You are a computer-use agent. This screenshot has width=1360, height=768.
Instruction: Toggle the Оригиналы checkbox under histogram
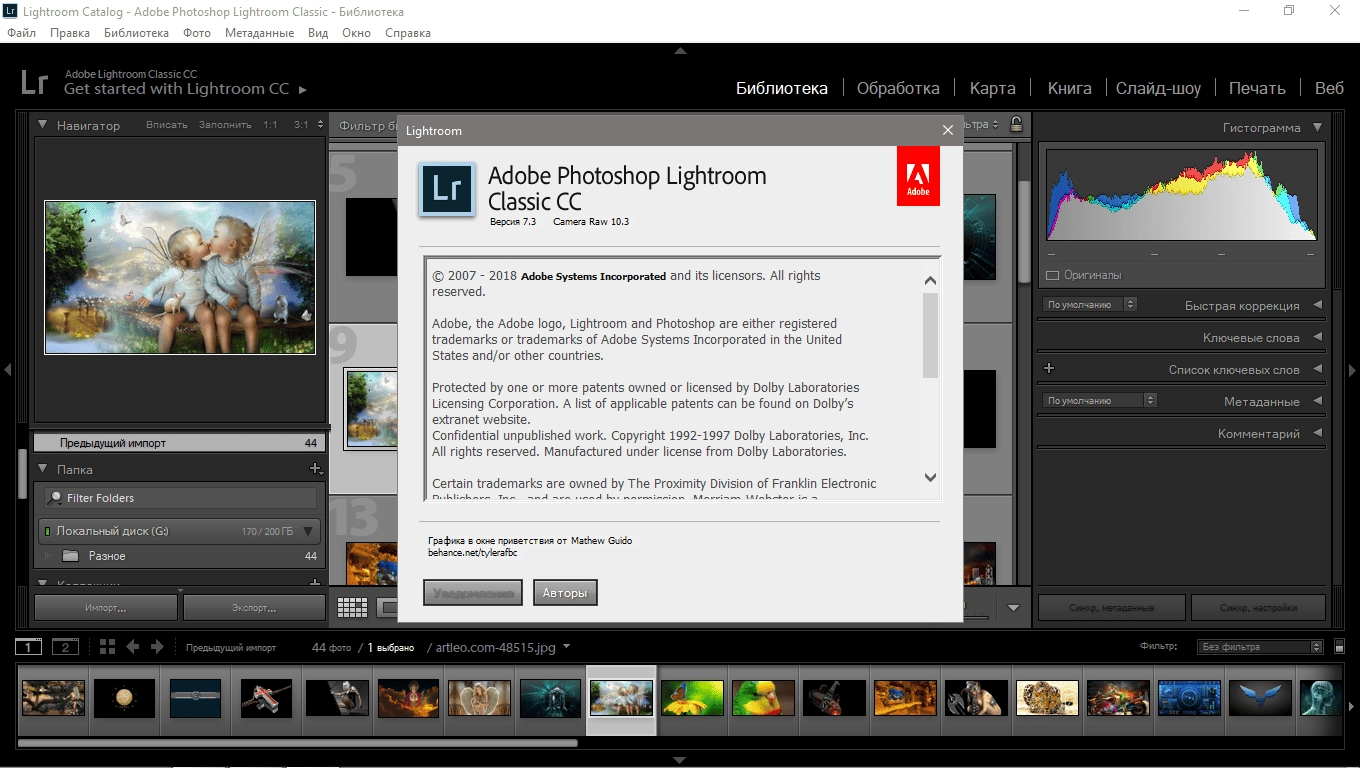coord(1052,275)
